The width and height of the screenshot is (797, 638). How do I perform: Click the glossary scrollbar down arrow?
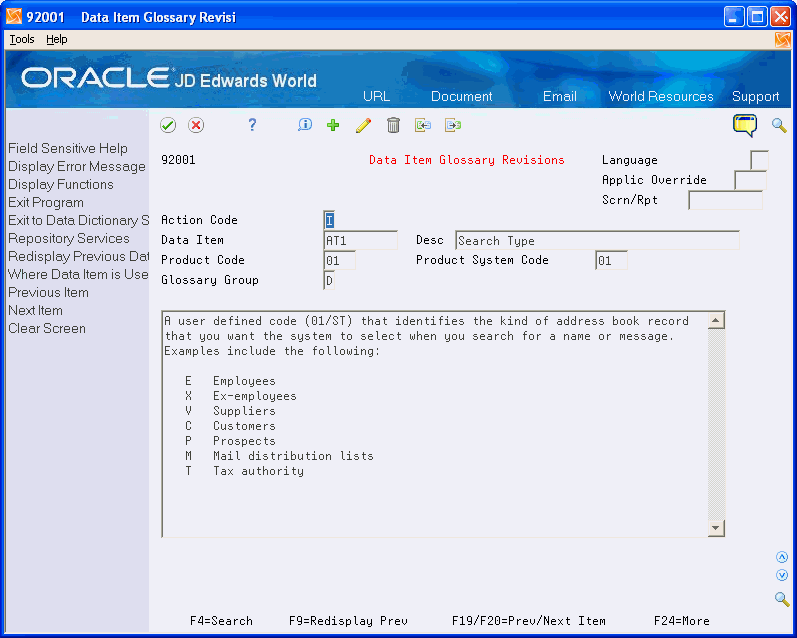(x=716, y=528)
